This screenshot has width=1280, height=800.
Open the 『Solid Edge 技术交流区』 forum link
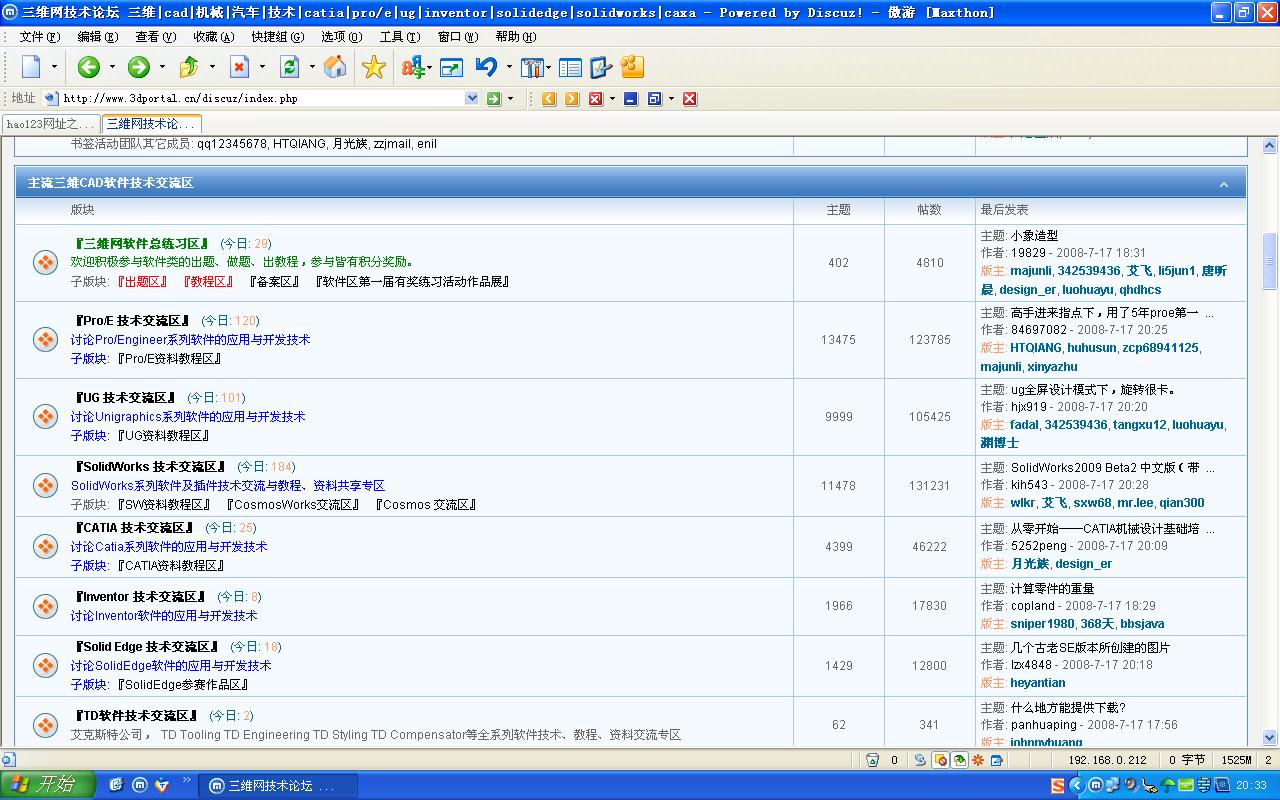(x=146, y=647)
